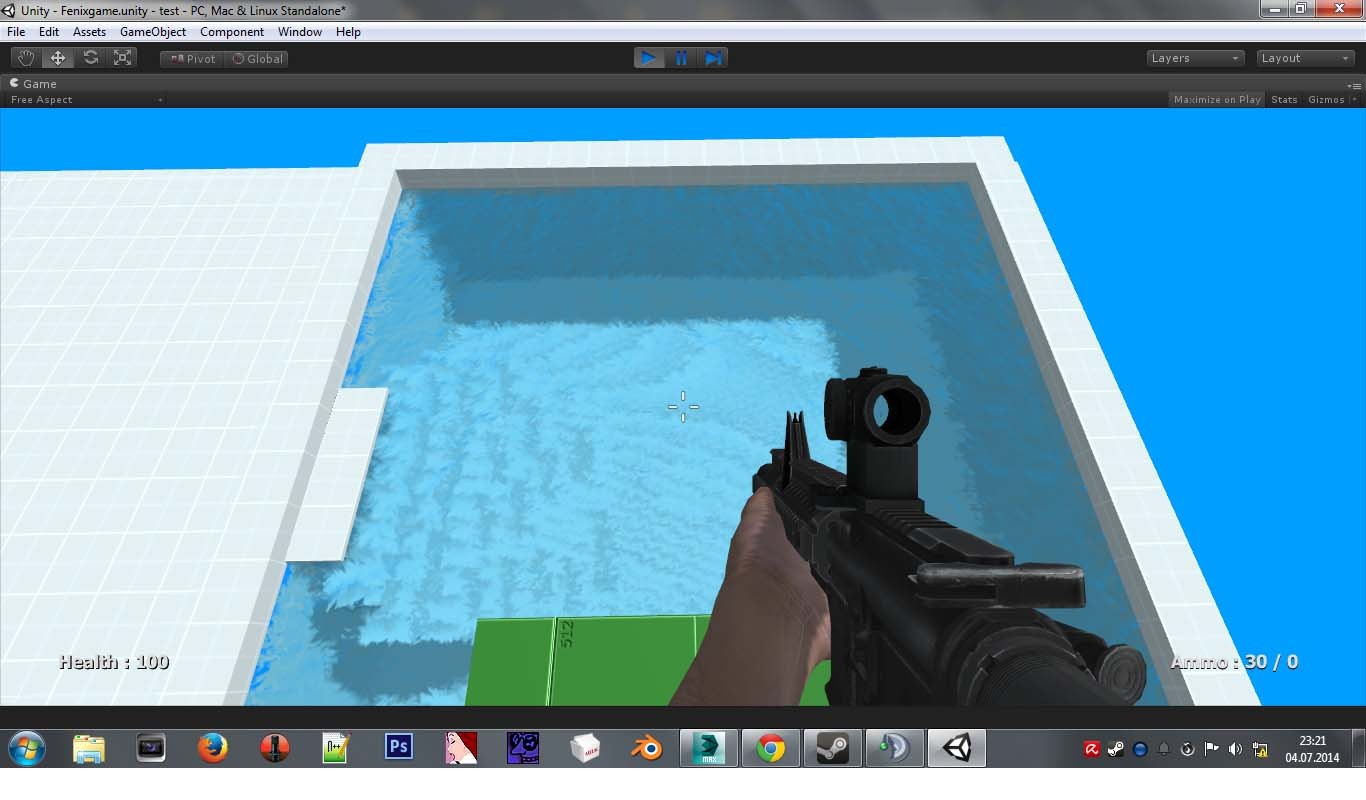Select the Scale tool
Screen dimensions: 1366x800
click(x=122, y=57)
